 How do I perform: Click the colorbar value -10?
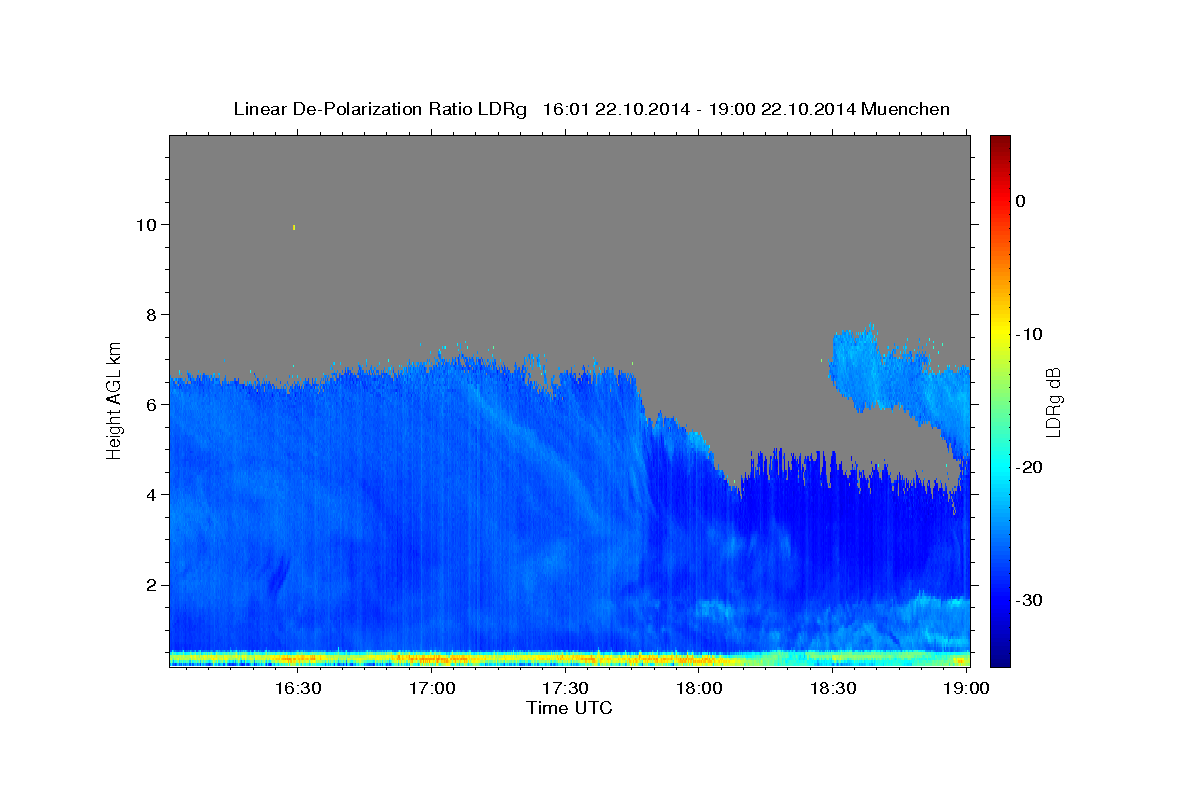click(x=1030, y=334)
